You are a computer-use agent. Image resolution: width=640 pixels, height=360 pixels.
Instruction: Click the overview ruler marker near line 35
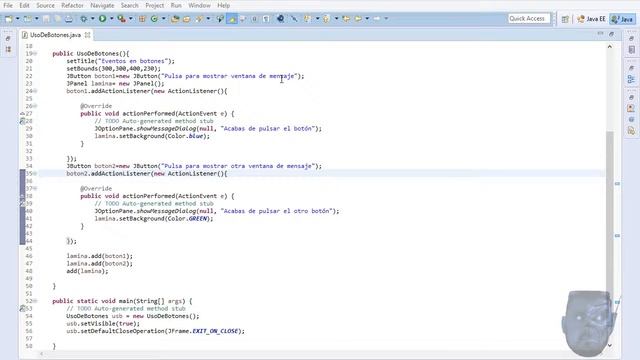(617, 184)
